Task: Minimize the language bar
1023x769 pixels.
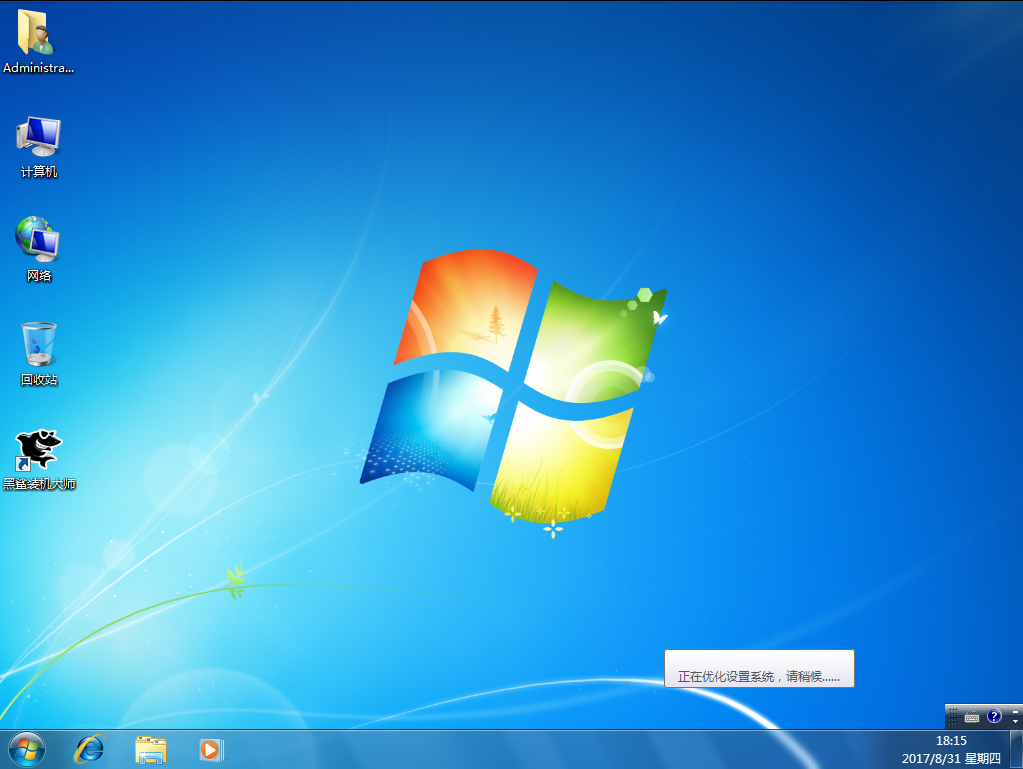Action: [1015, 711]
